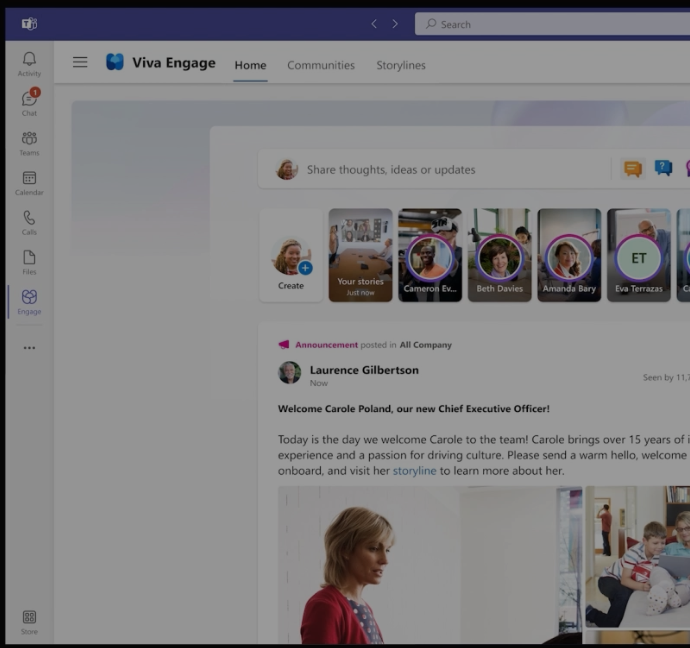Create a new story
The image size is (690, 648).
click(291, 256)
